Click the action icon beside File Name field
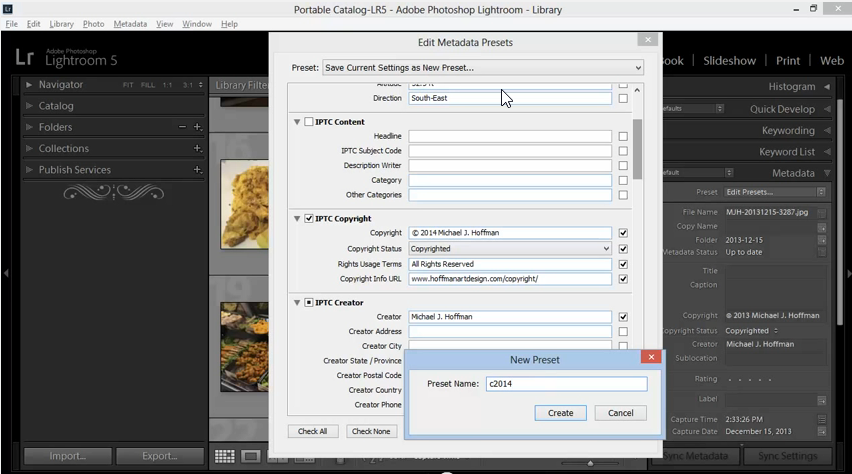This screenshot has height=474, width=852. (x=822, y=213)
